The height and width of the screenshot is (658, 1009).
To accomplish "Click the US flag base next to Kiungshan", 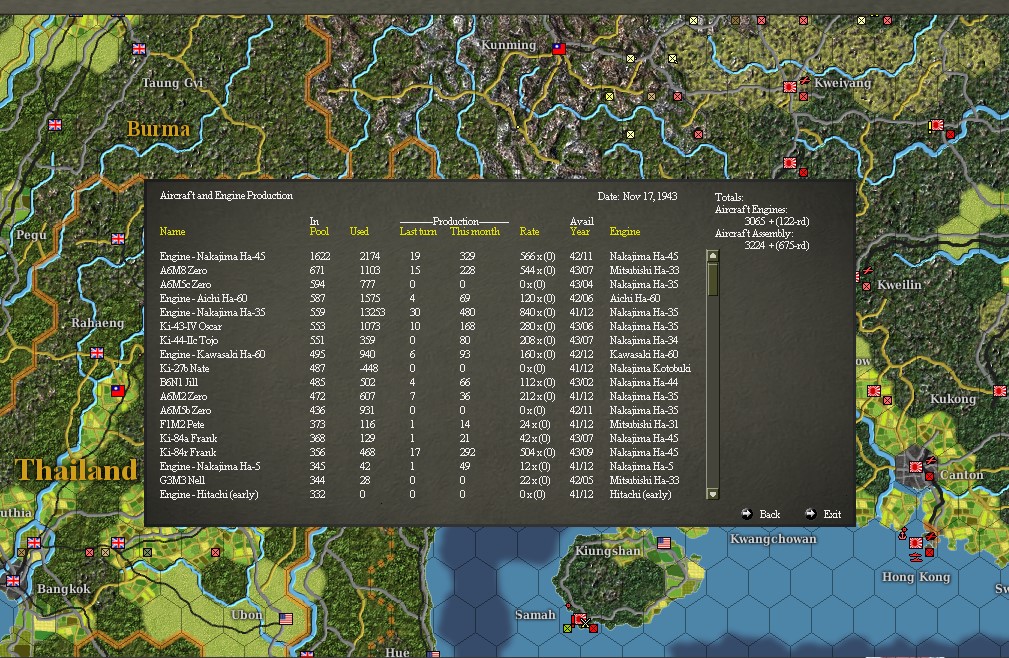I will click(x=664, y=543).
